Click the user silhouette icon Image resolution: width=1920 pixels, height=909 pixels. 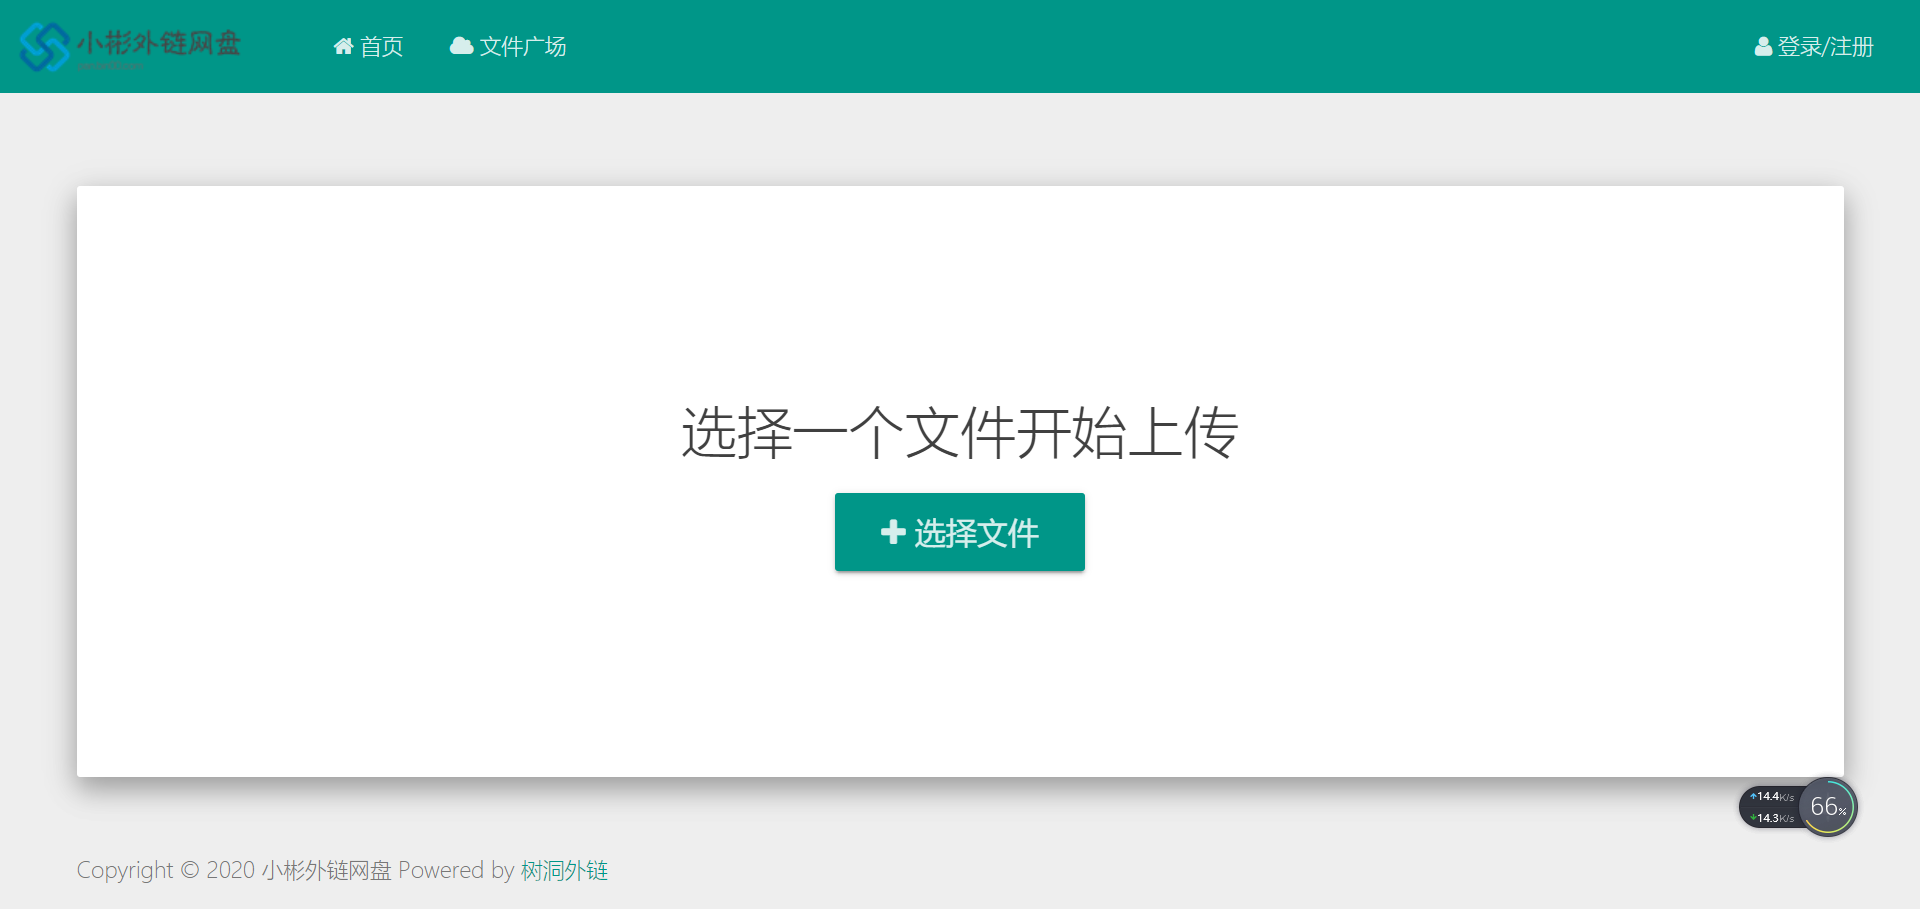1763,47
